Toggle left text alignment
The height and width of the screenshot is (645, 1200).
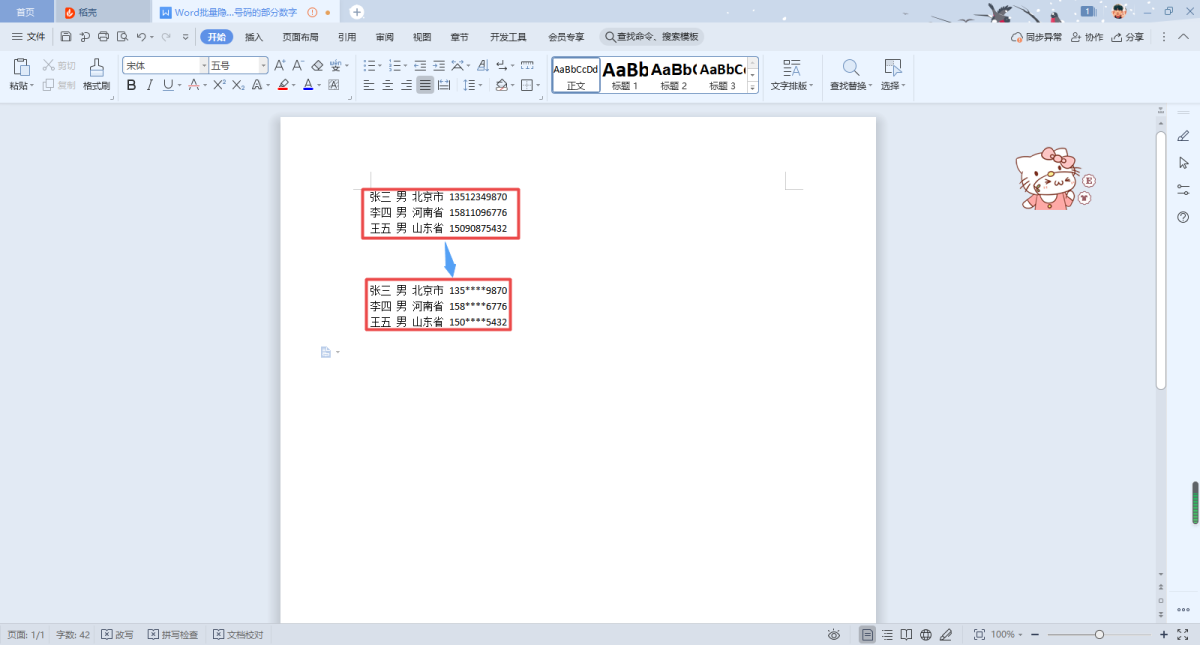(x=369, y=85)
